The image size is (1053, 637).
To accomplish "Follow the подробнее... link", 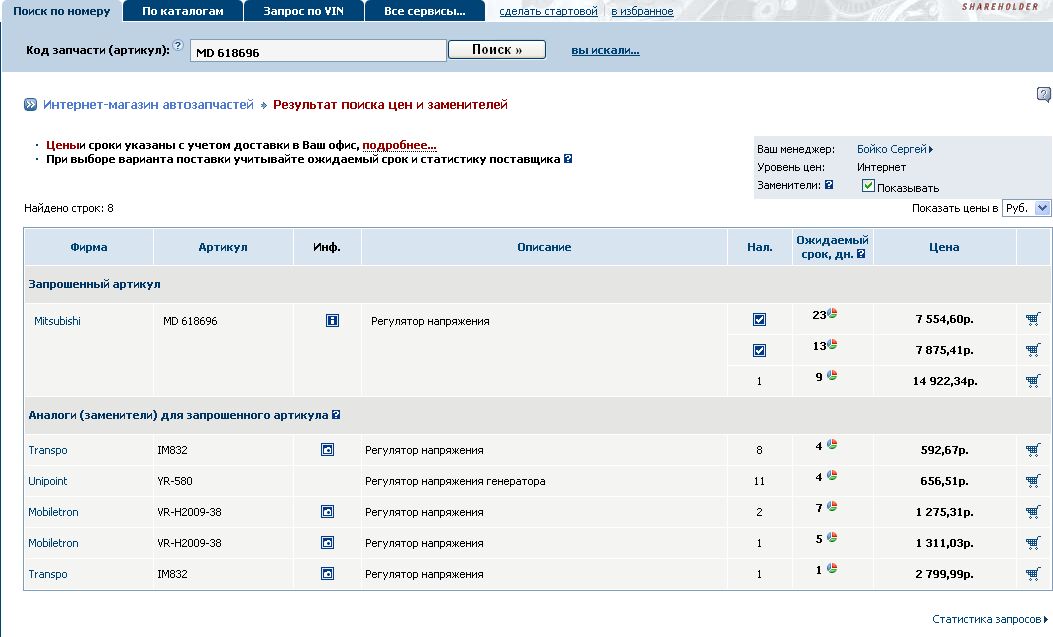I will (399, 145).
